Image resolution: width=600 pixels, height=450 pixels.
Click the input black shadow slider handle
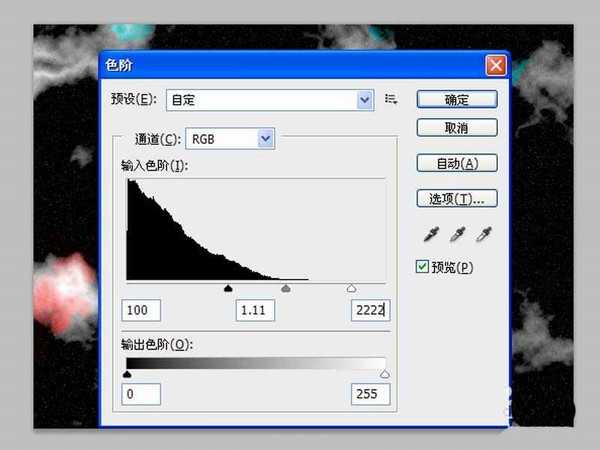[228, 288]
